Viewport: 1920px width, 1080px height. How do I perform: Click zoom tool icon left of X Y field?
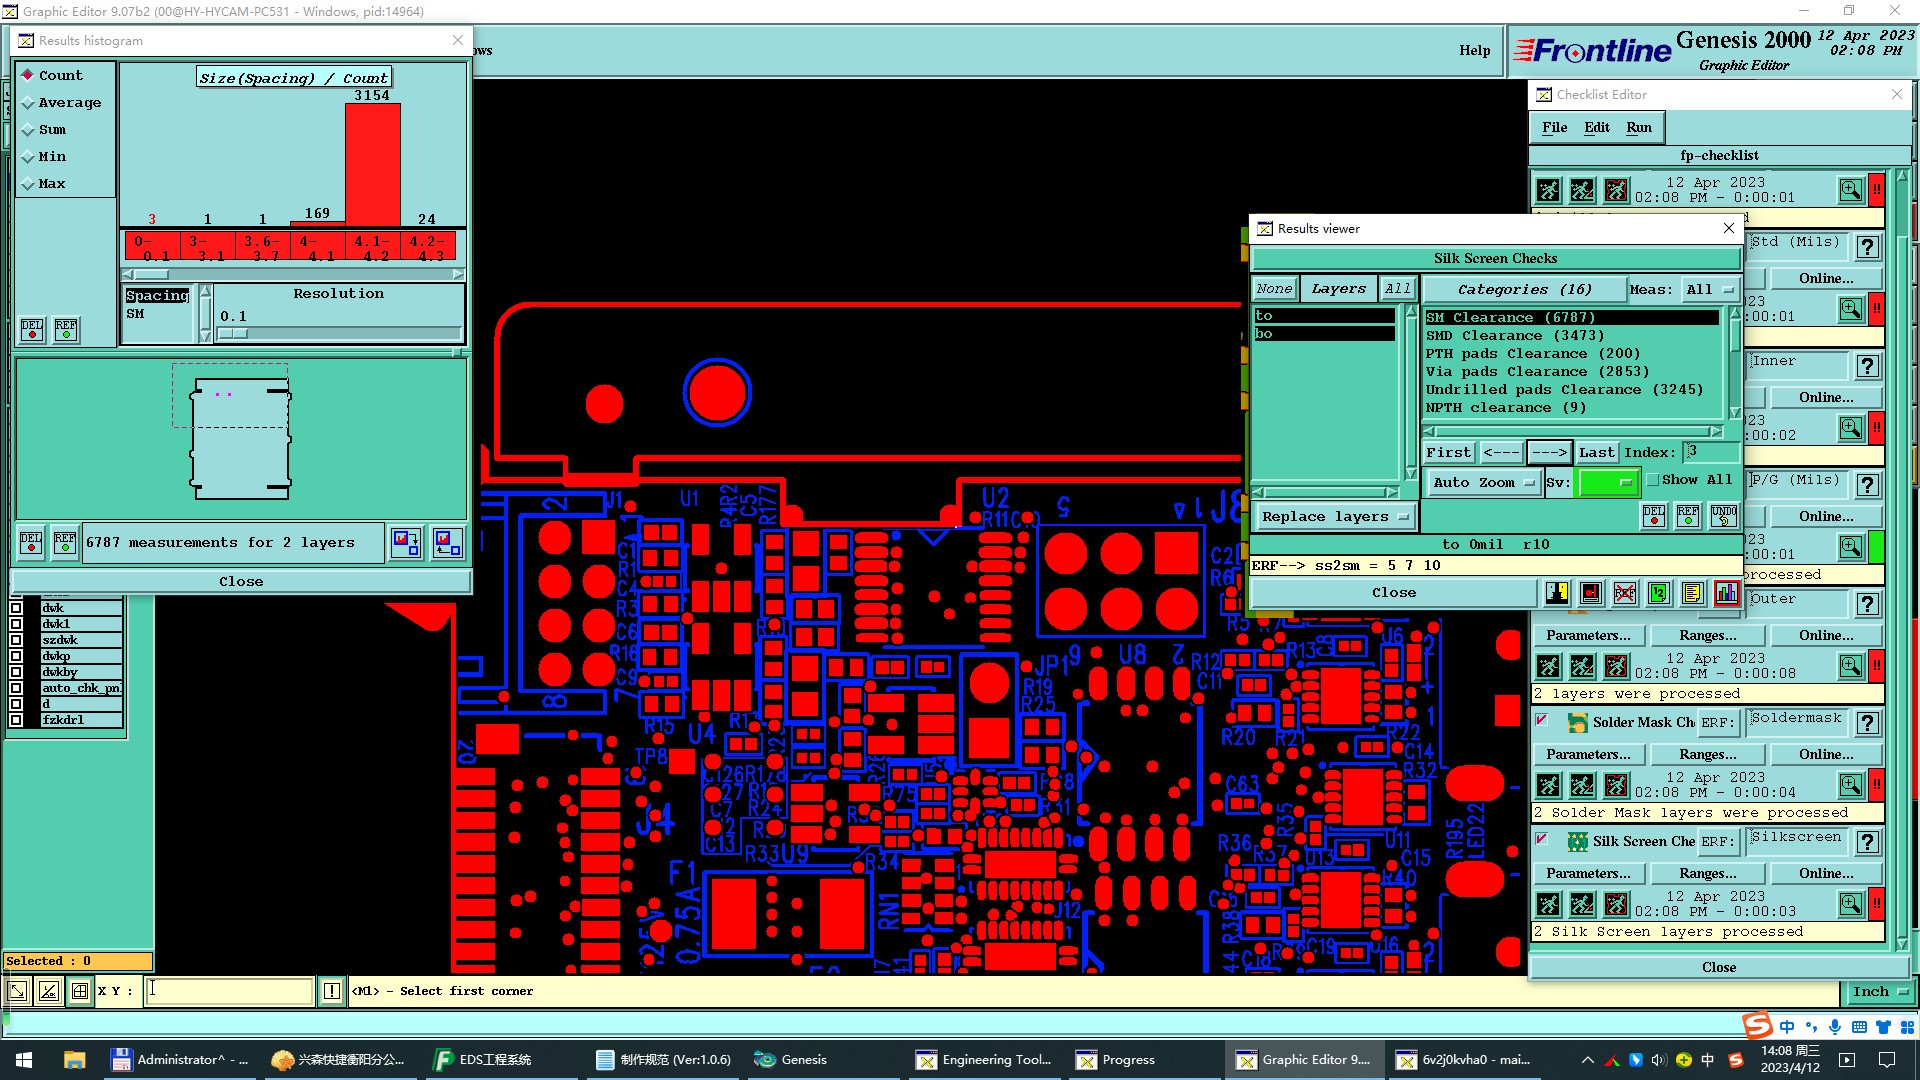18,991
